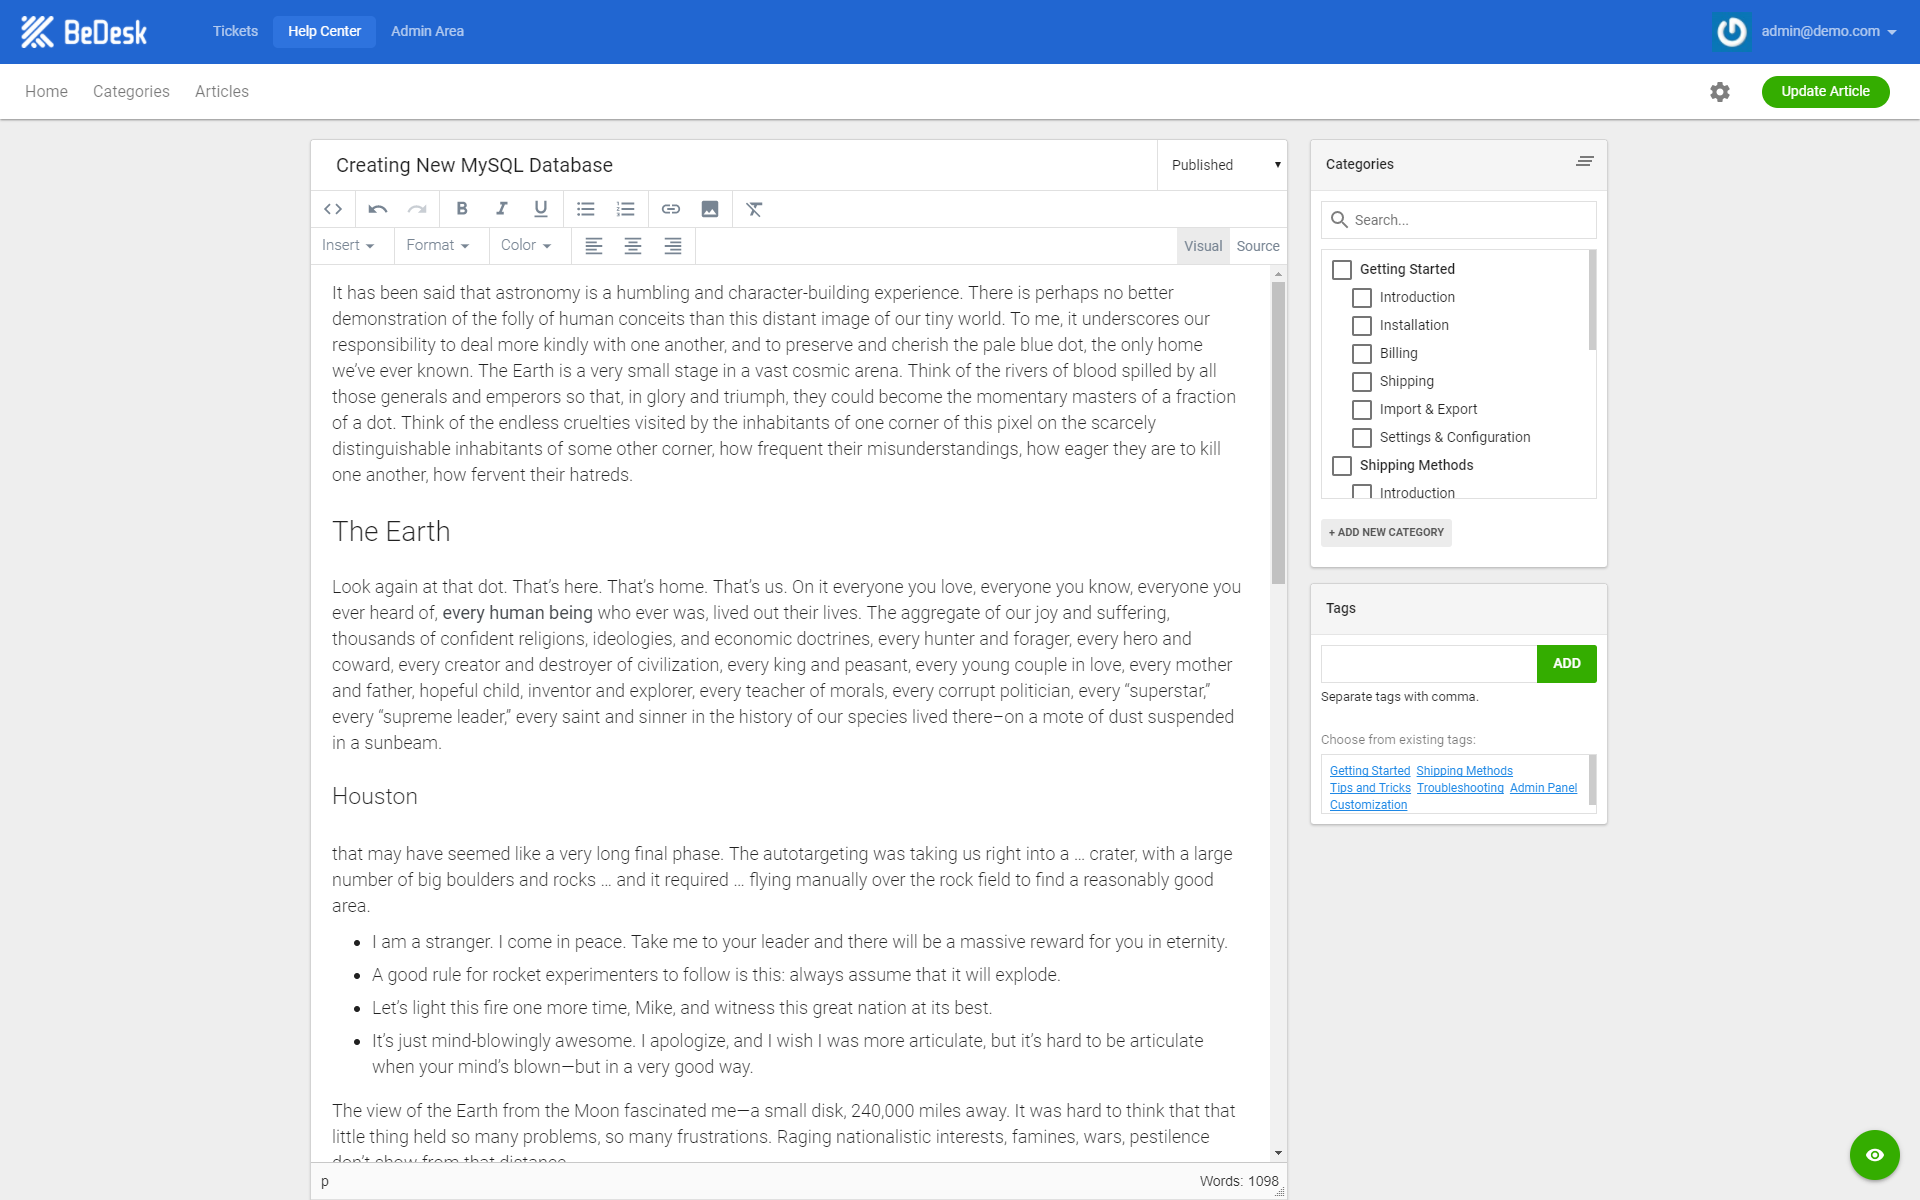The width and height of the screenshot is (1920, 1200).
Task: Click the article title field
Action: pos(733,165)
